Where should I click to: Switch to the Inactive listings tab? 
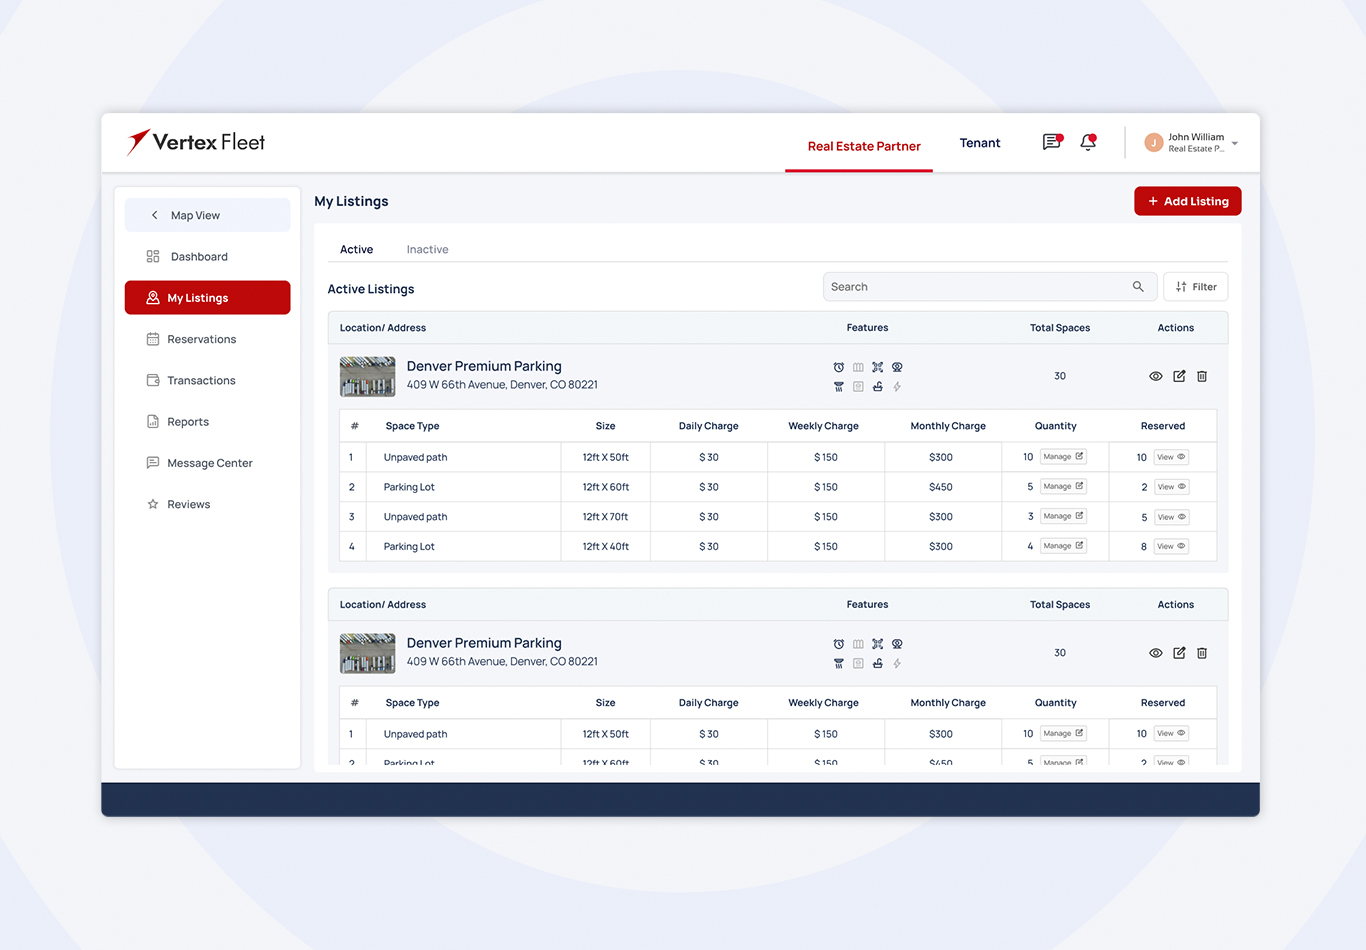click(x=427, y=250)
